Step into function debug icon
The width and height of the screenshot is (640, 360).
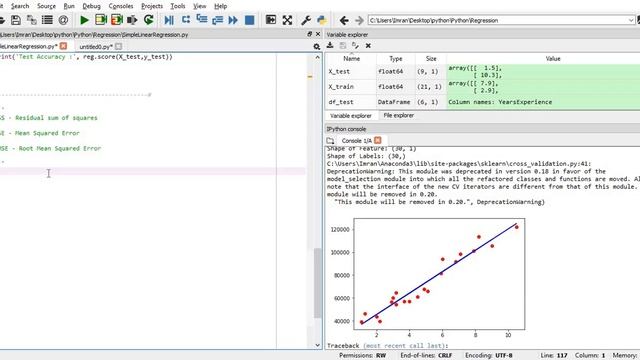coord(202,20)
